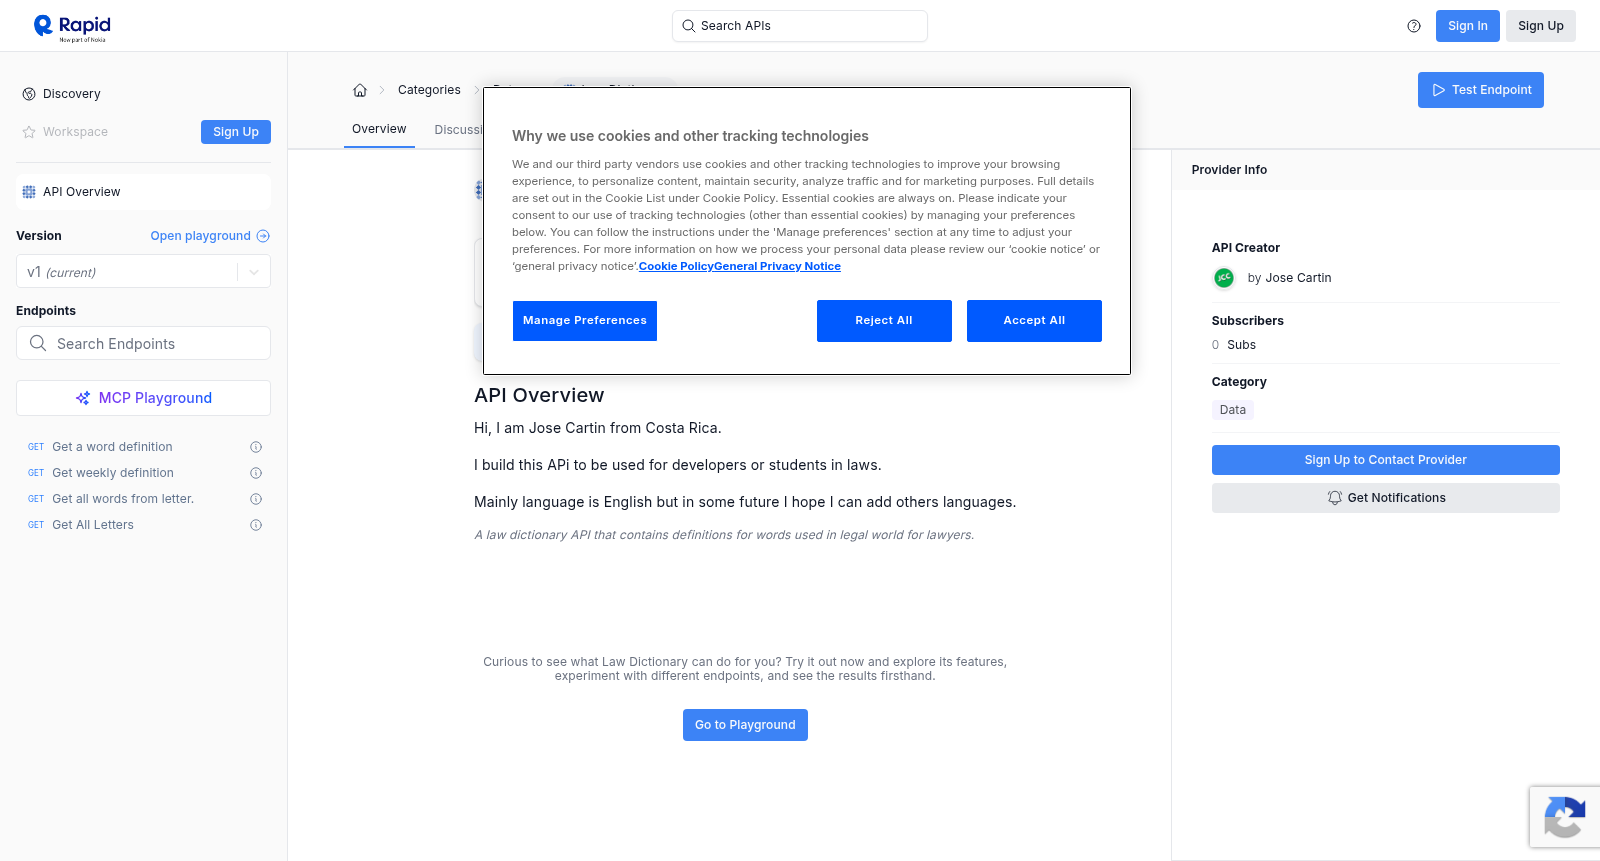This screenshot has height=861, width=1600.
Task: Click the magnifier icon in Search APIs
Action: click(688, 26)
